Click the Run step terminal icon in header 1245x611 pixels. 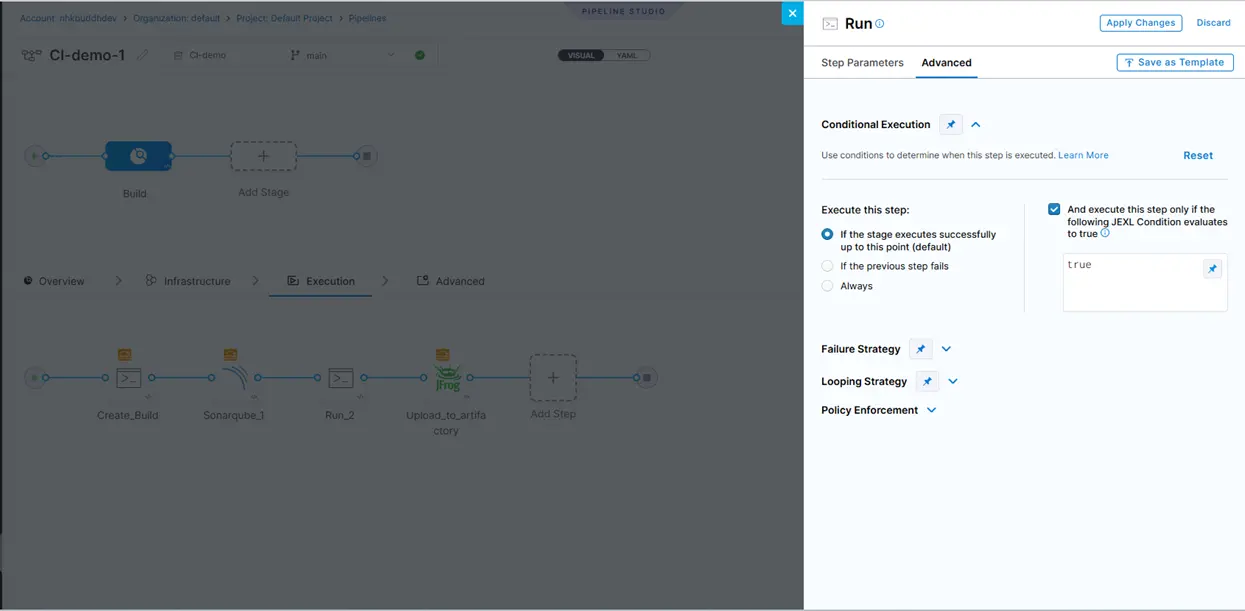830,23
